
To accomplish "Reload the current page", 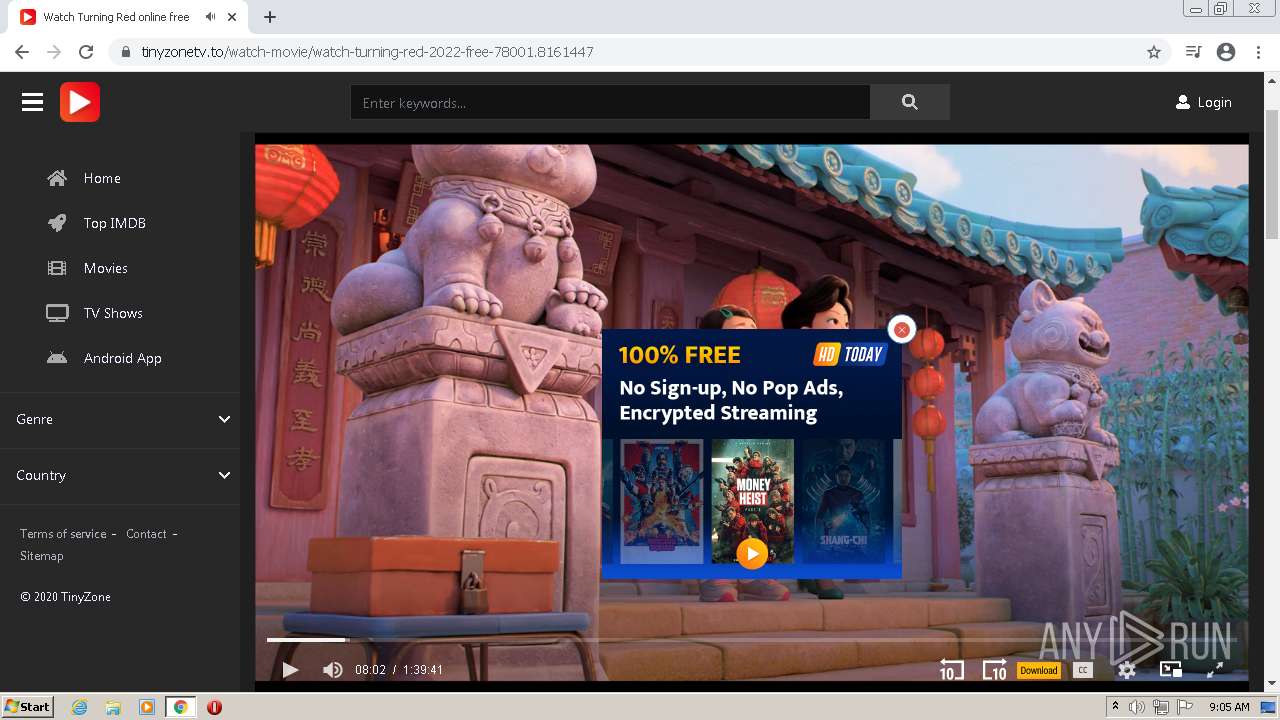I will (86, 52).
